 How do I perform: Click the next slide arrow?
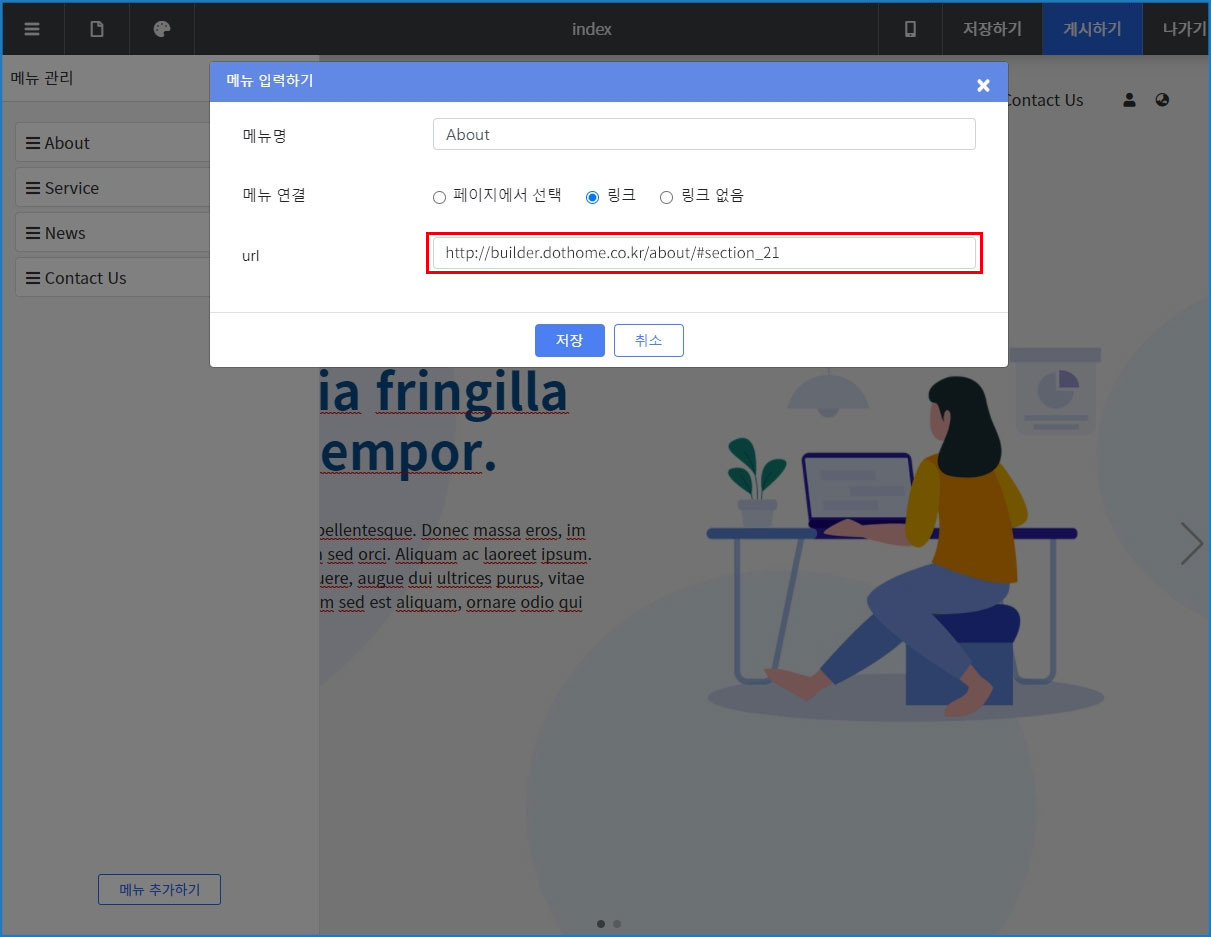1190,543
